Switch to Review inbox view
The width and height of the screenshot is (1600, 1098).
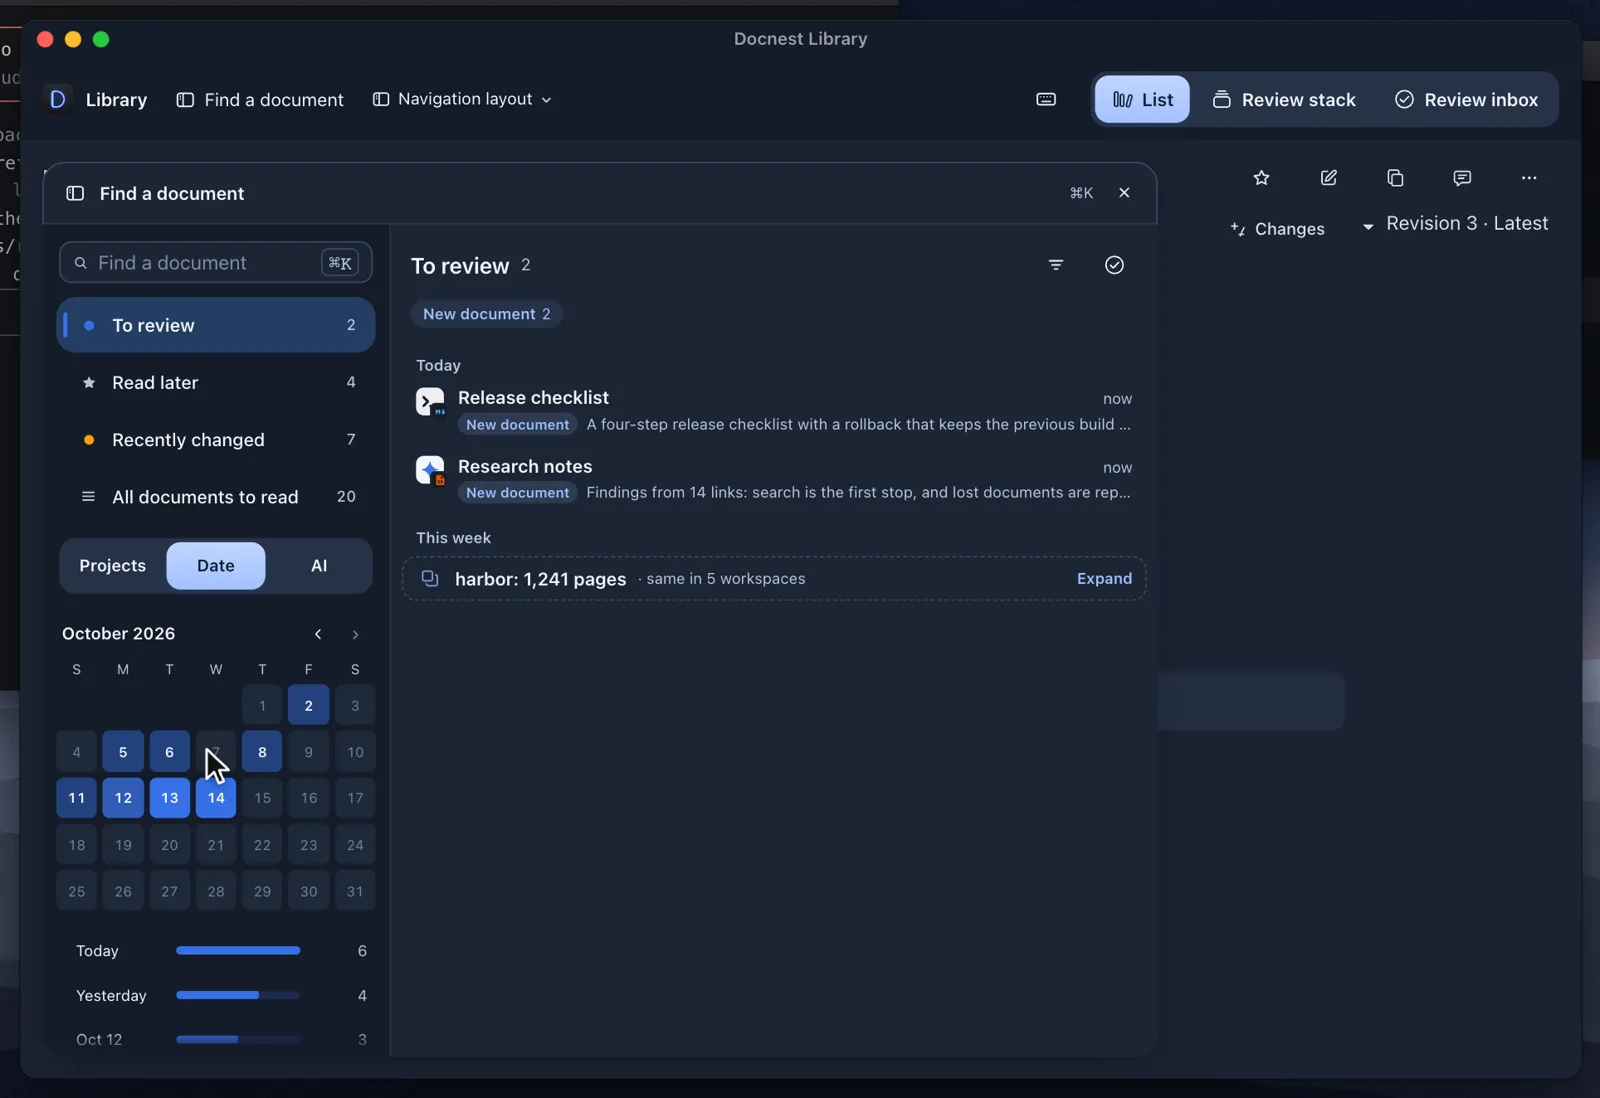[1466, 99]
